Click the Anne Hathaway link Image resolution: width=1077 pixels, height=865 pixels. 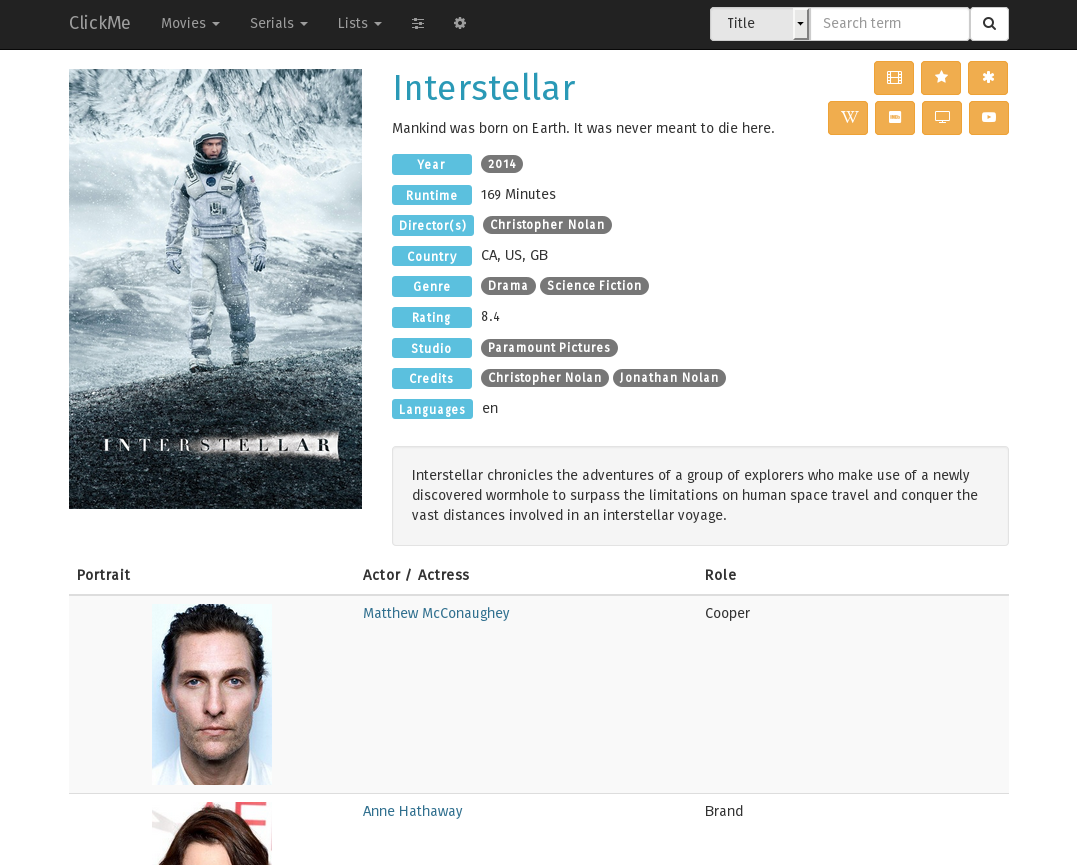[412, 812]
